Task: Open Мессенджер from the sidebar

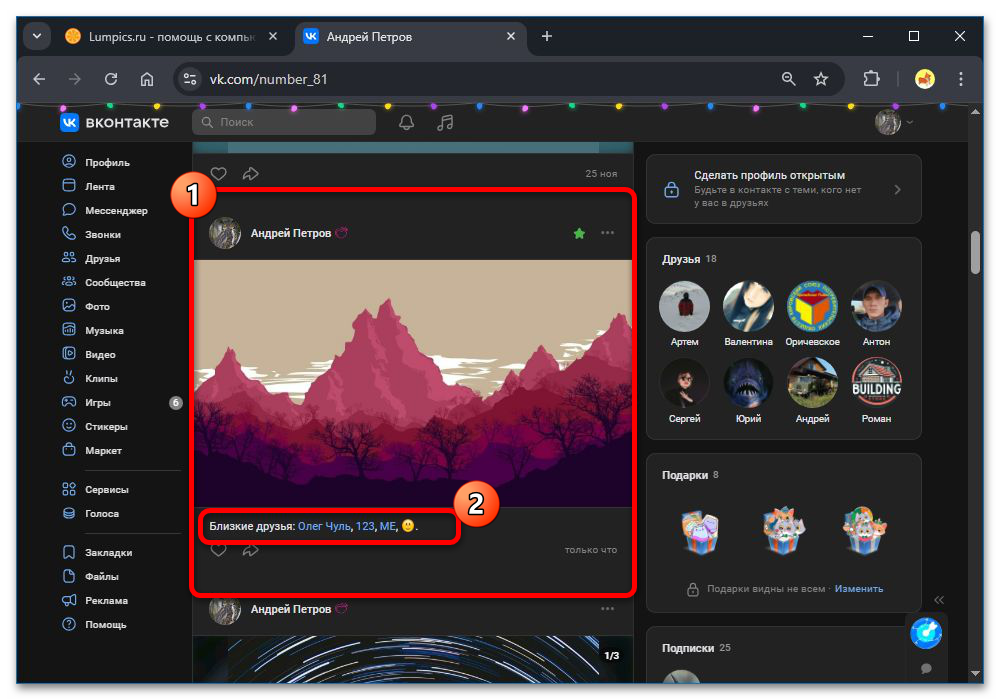Action: tap(105, 210)
